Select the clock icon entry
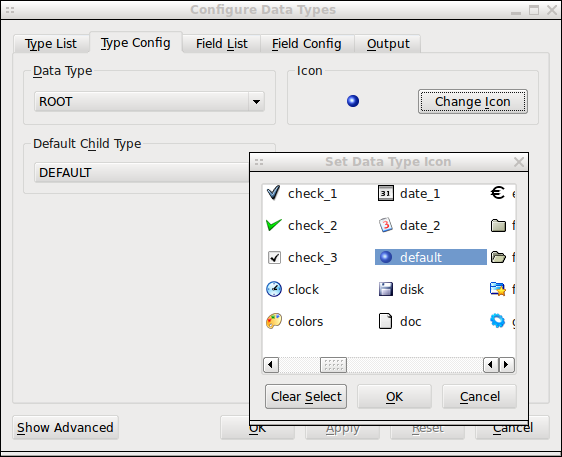Image resolution: width=562 pixels, height=457 pixels. point(274,289)
